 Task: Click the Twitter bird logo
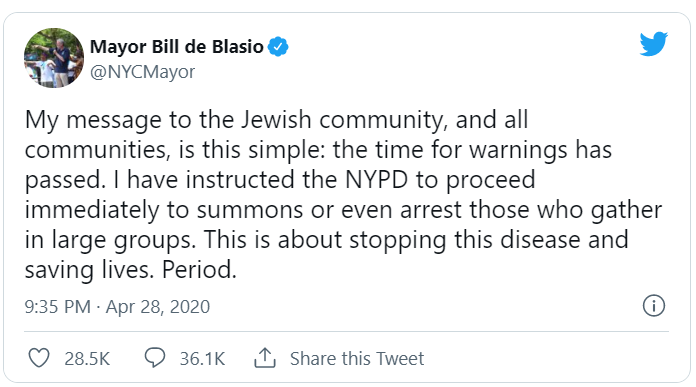point(653,43)
